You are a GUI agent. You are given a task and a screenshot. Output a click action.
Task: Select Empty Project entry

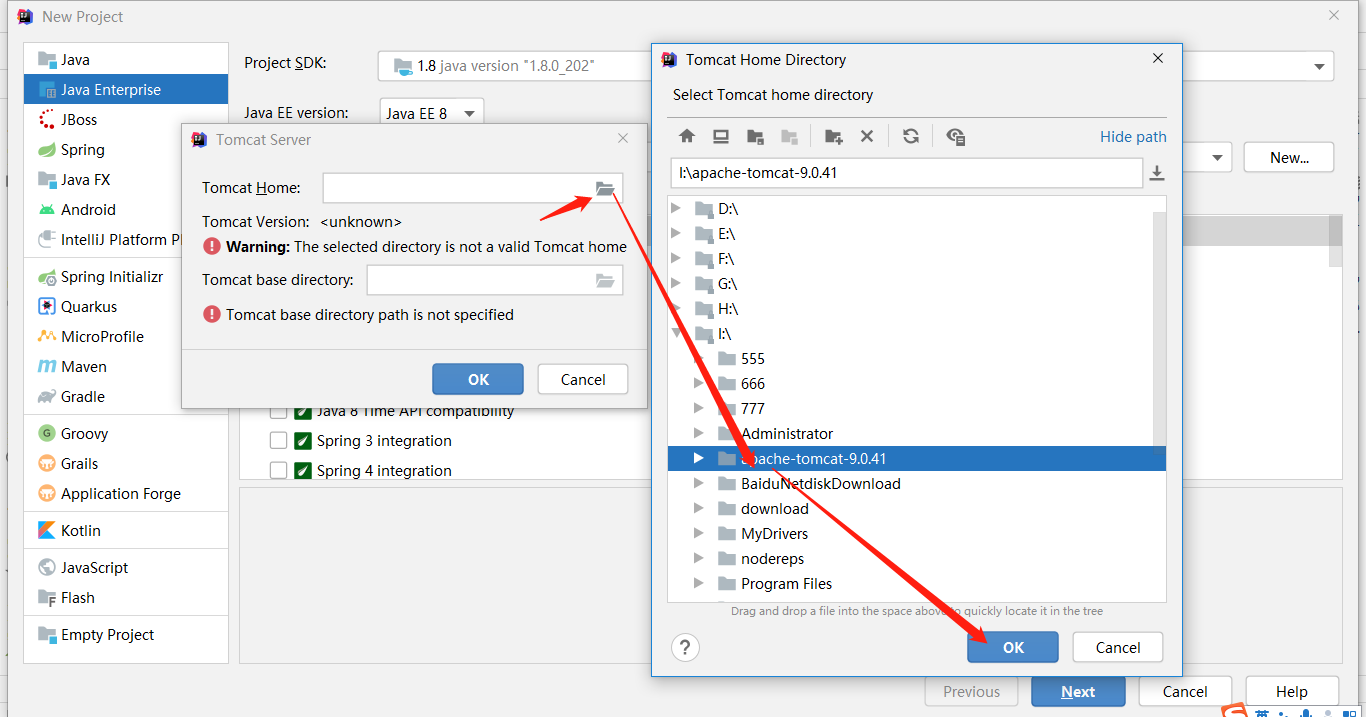[126, 635]
